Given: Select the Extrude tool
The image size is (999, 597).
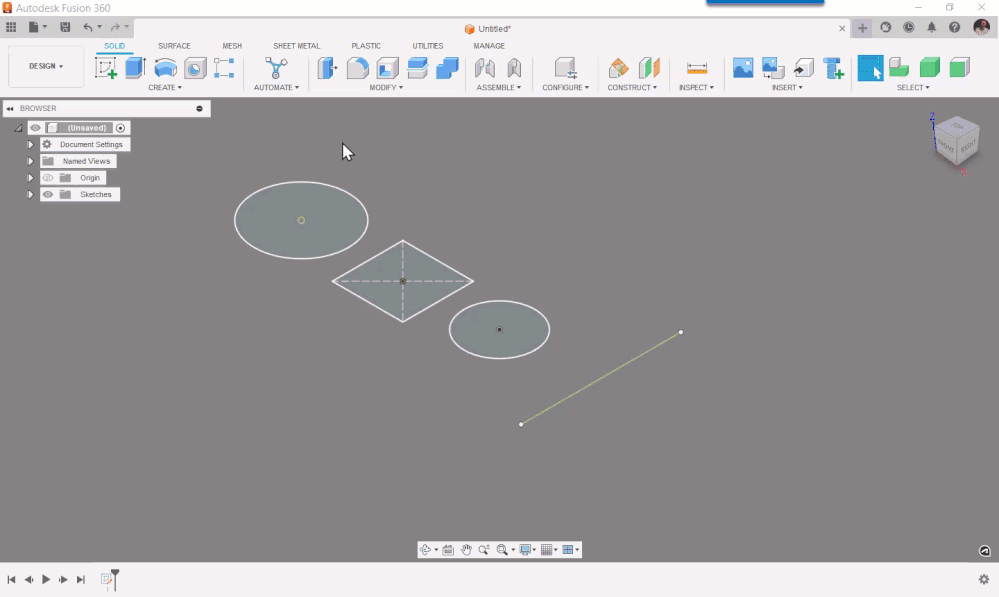Looking at the screenshot, I should 135,68.
